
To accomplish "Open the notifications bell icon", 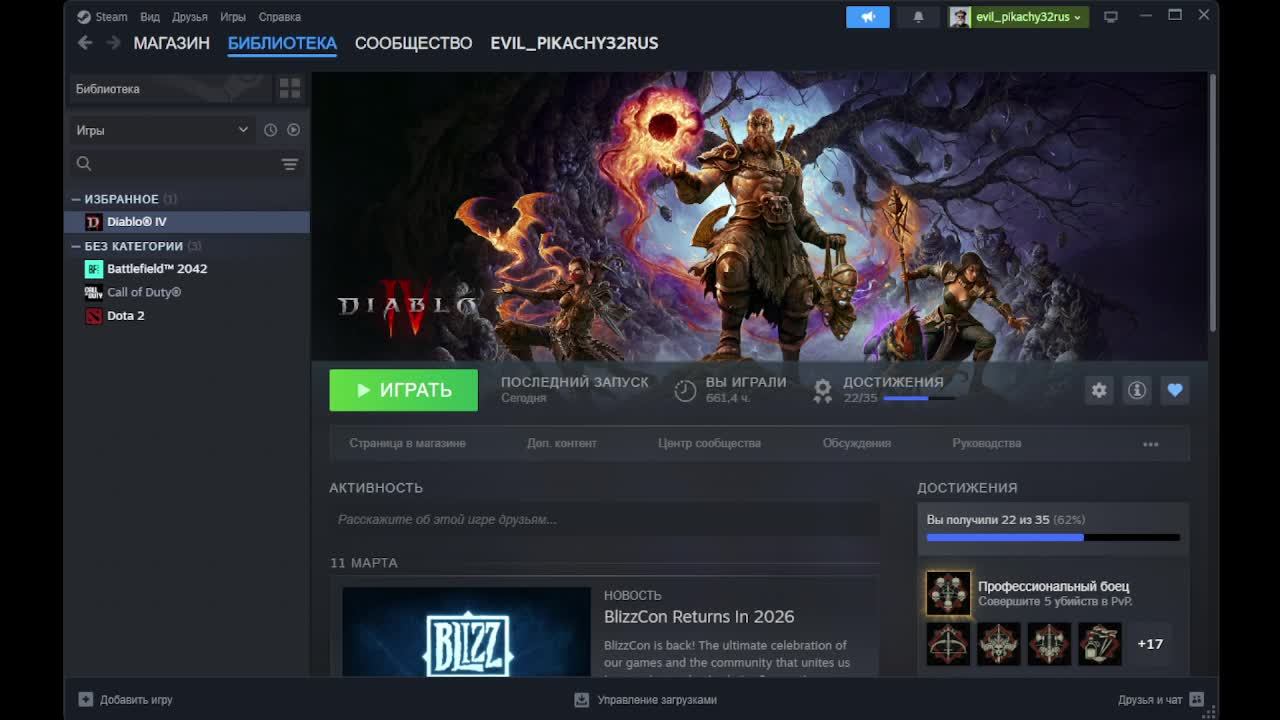I will pyautogui.click(x=918, y=17).
